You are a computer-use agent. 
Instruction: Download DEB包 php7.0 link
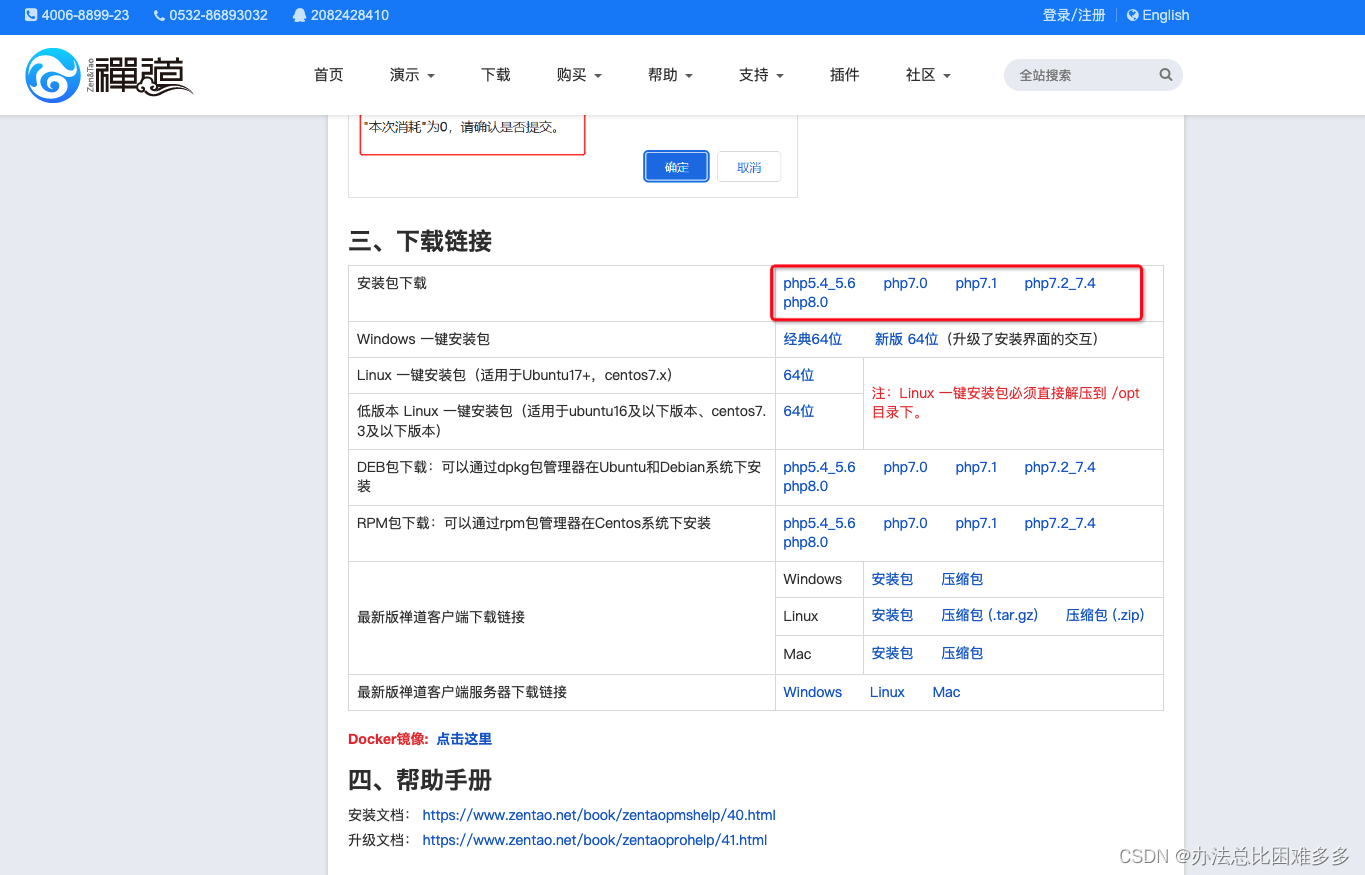tap(905, 467)
